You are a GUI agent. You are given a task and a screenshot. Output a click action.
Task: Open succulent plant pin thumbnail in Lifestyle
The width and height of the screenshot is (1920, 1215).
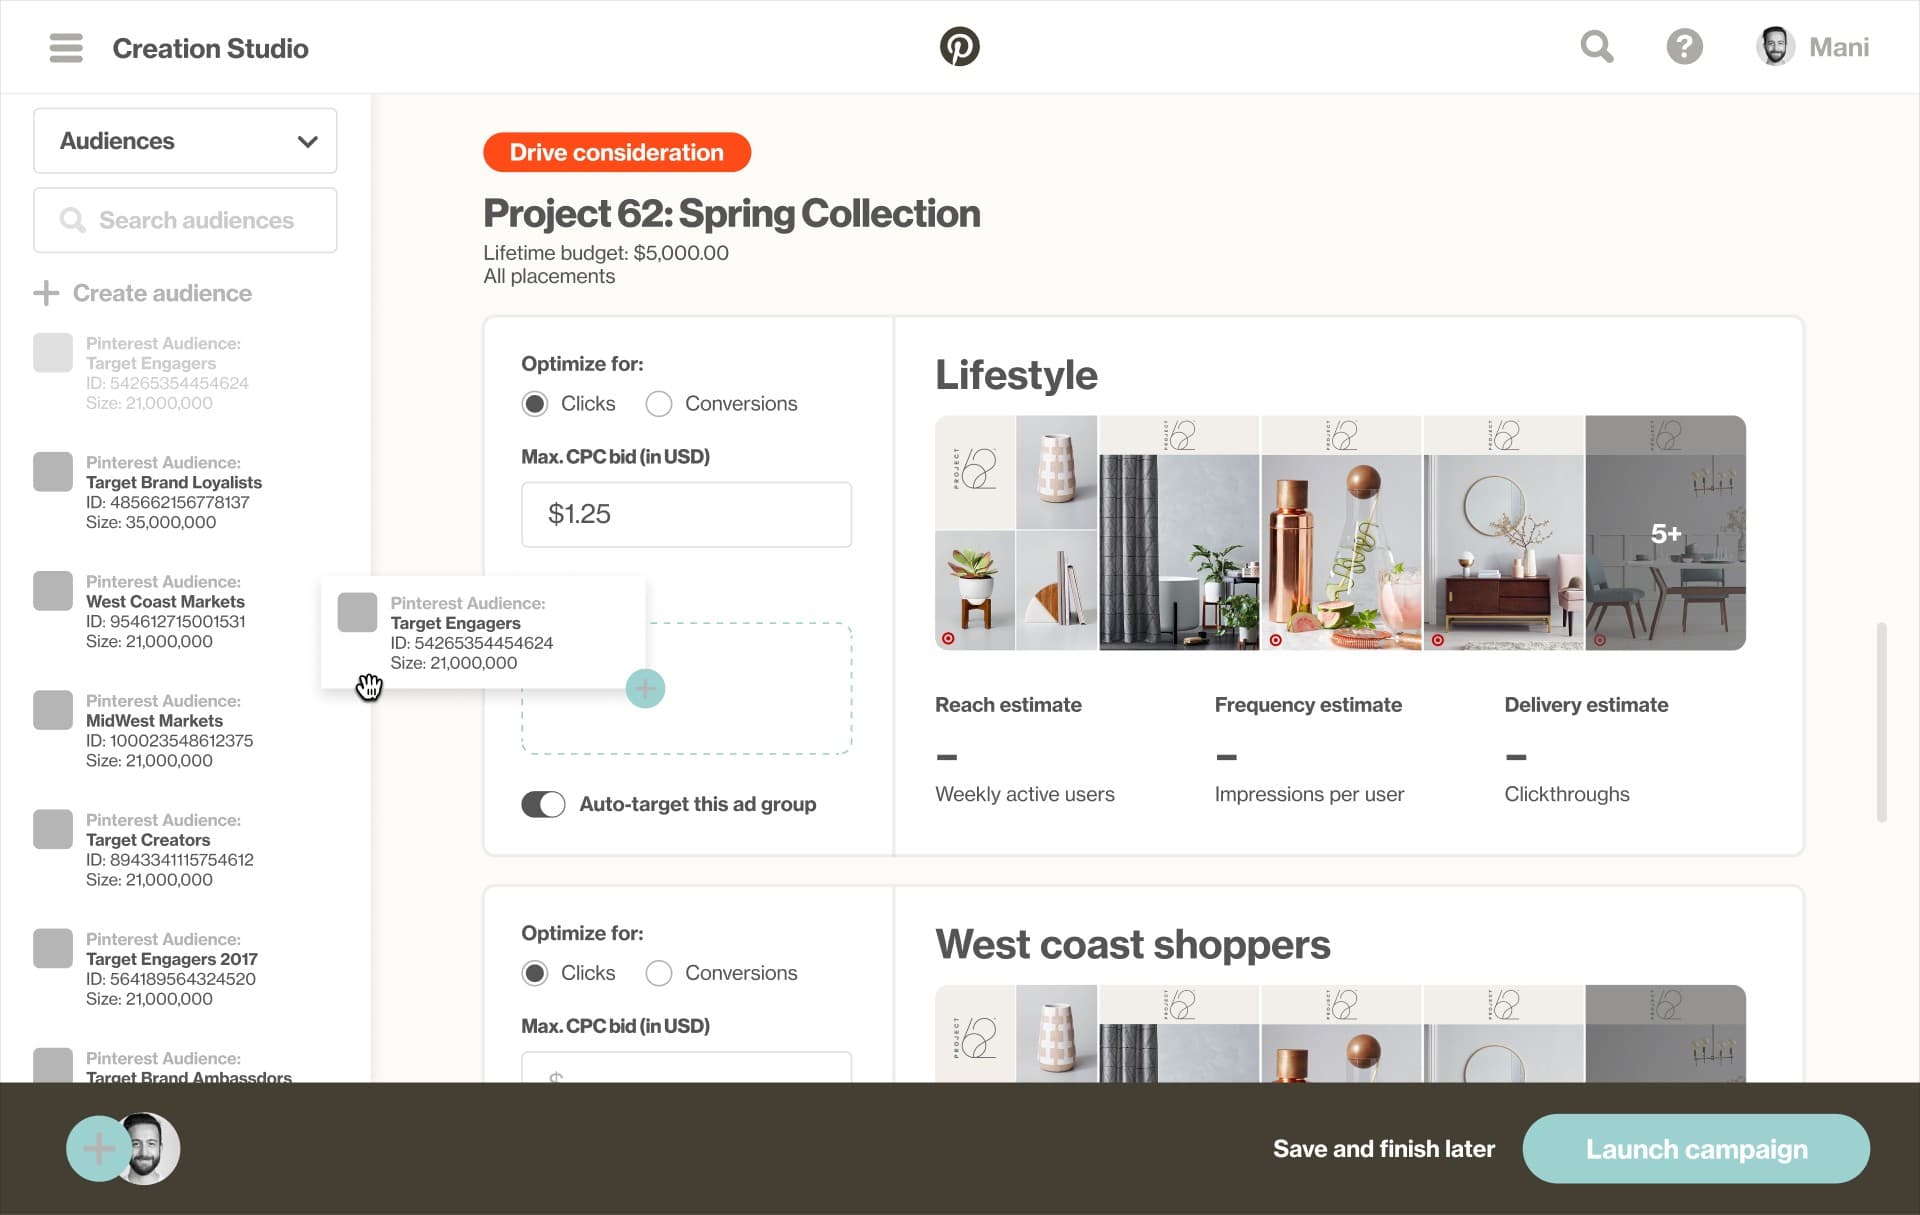[x=975, y=591]
